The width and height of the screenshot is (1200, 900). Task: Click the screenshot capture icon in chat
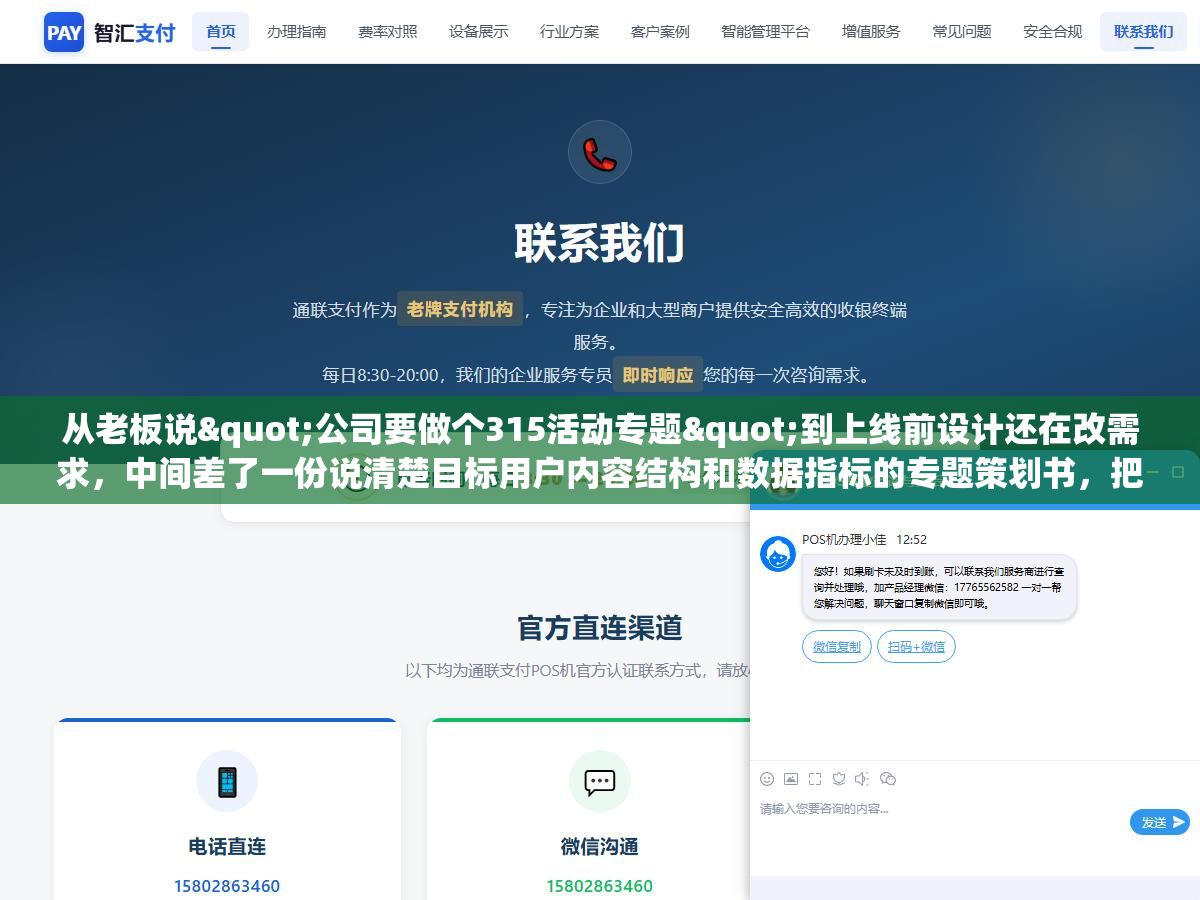[x=815, y=778]
